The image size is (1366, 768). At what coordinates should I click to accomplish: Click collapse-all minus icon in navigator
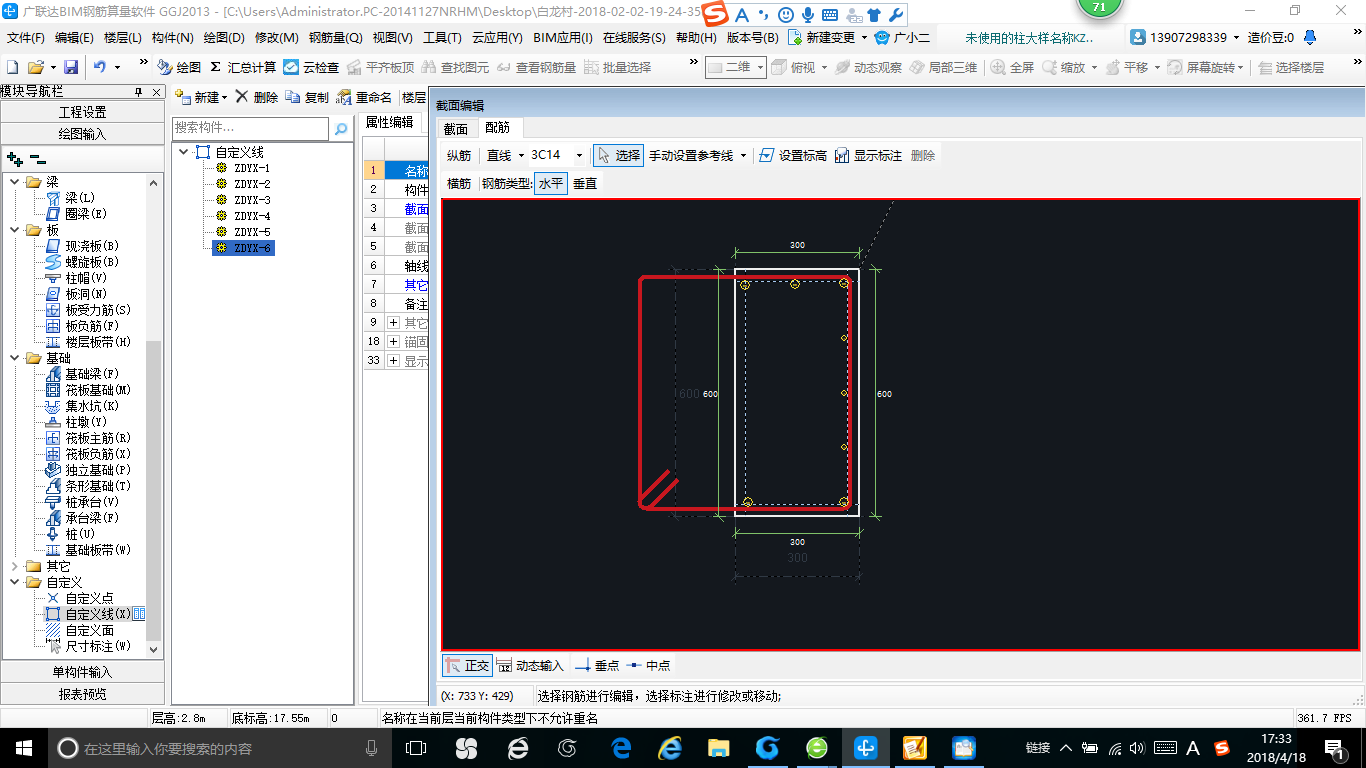[38, 158]
